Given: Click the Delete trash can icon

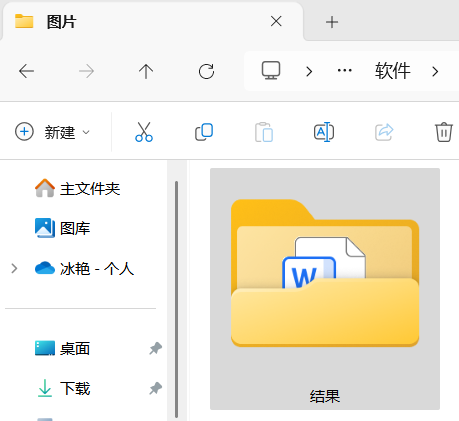Looking at the screenshot, I should pos(444,132).
